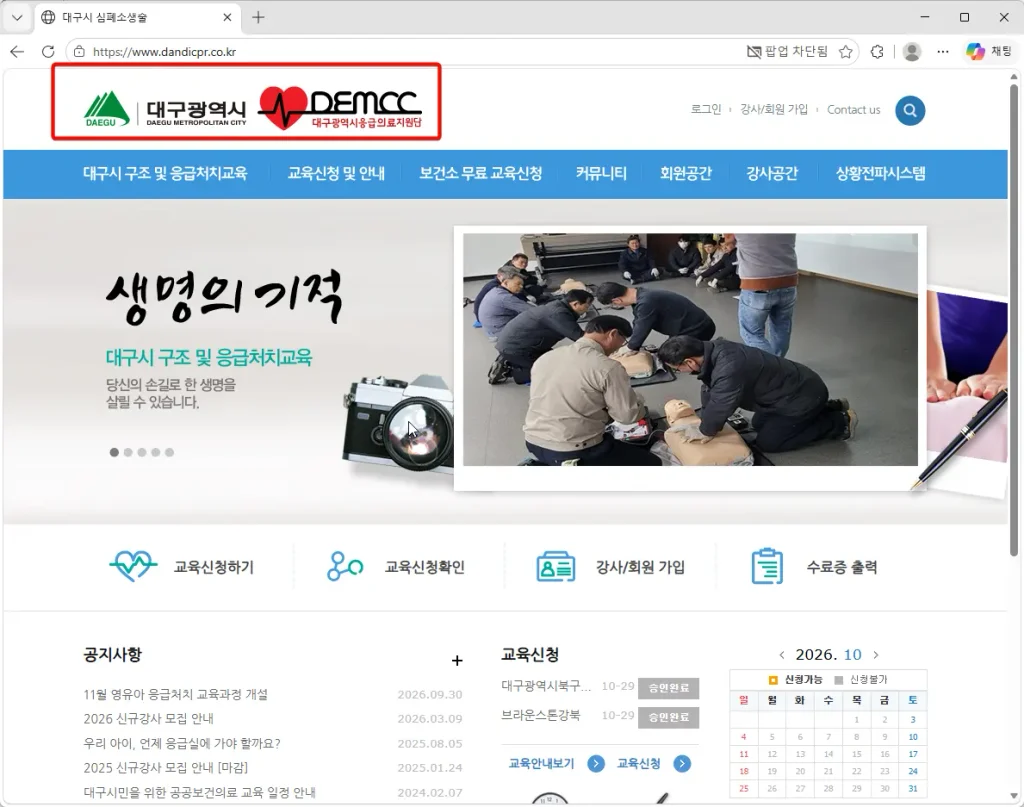Image resolution: width=1024 pixels, height=807 pixels.
Task: Open notice 2025 신규강사 모집 안내 [마감]
Action: pos(166,768)
